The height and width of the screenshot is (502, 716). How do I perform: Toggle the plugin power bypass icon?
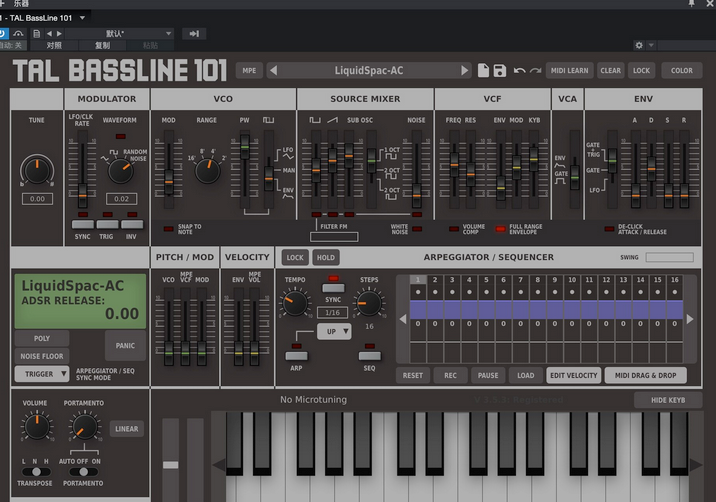pos(2,33)
